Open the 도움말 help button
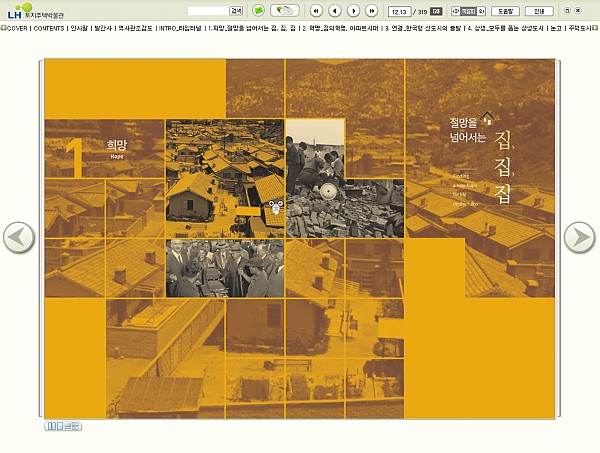 point(505,11)
